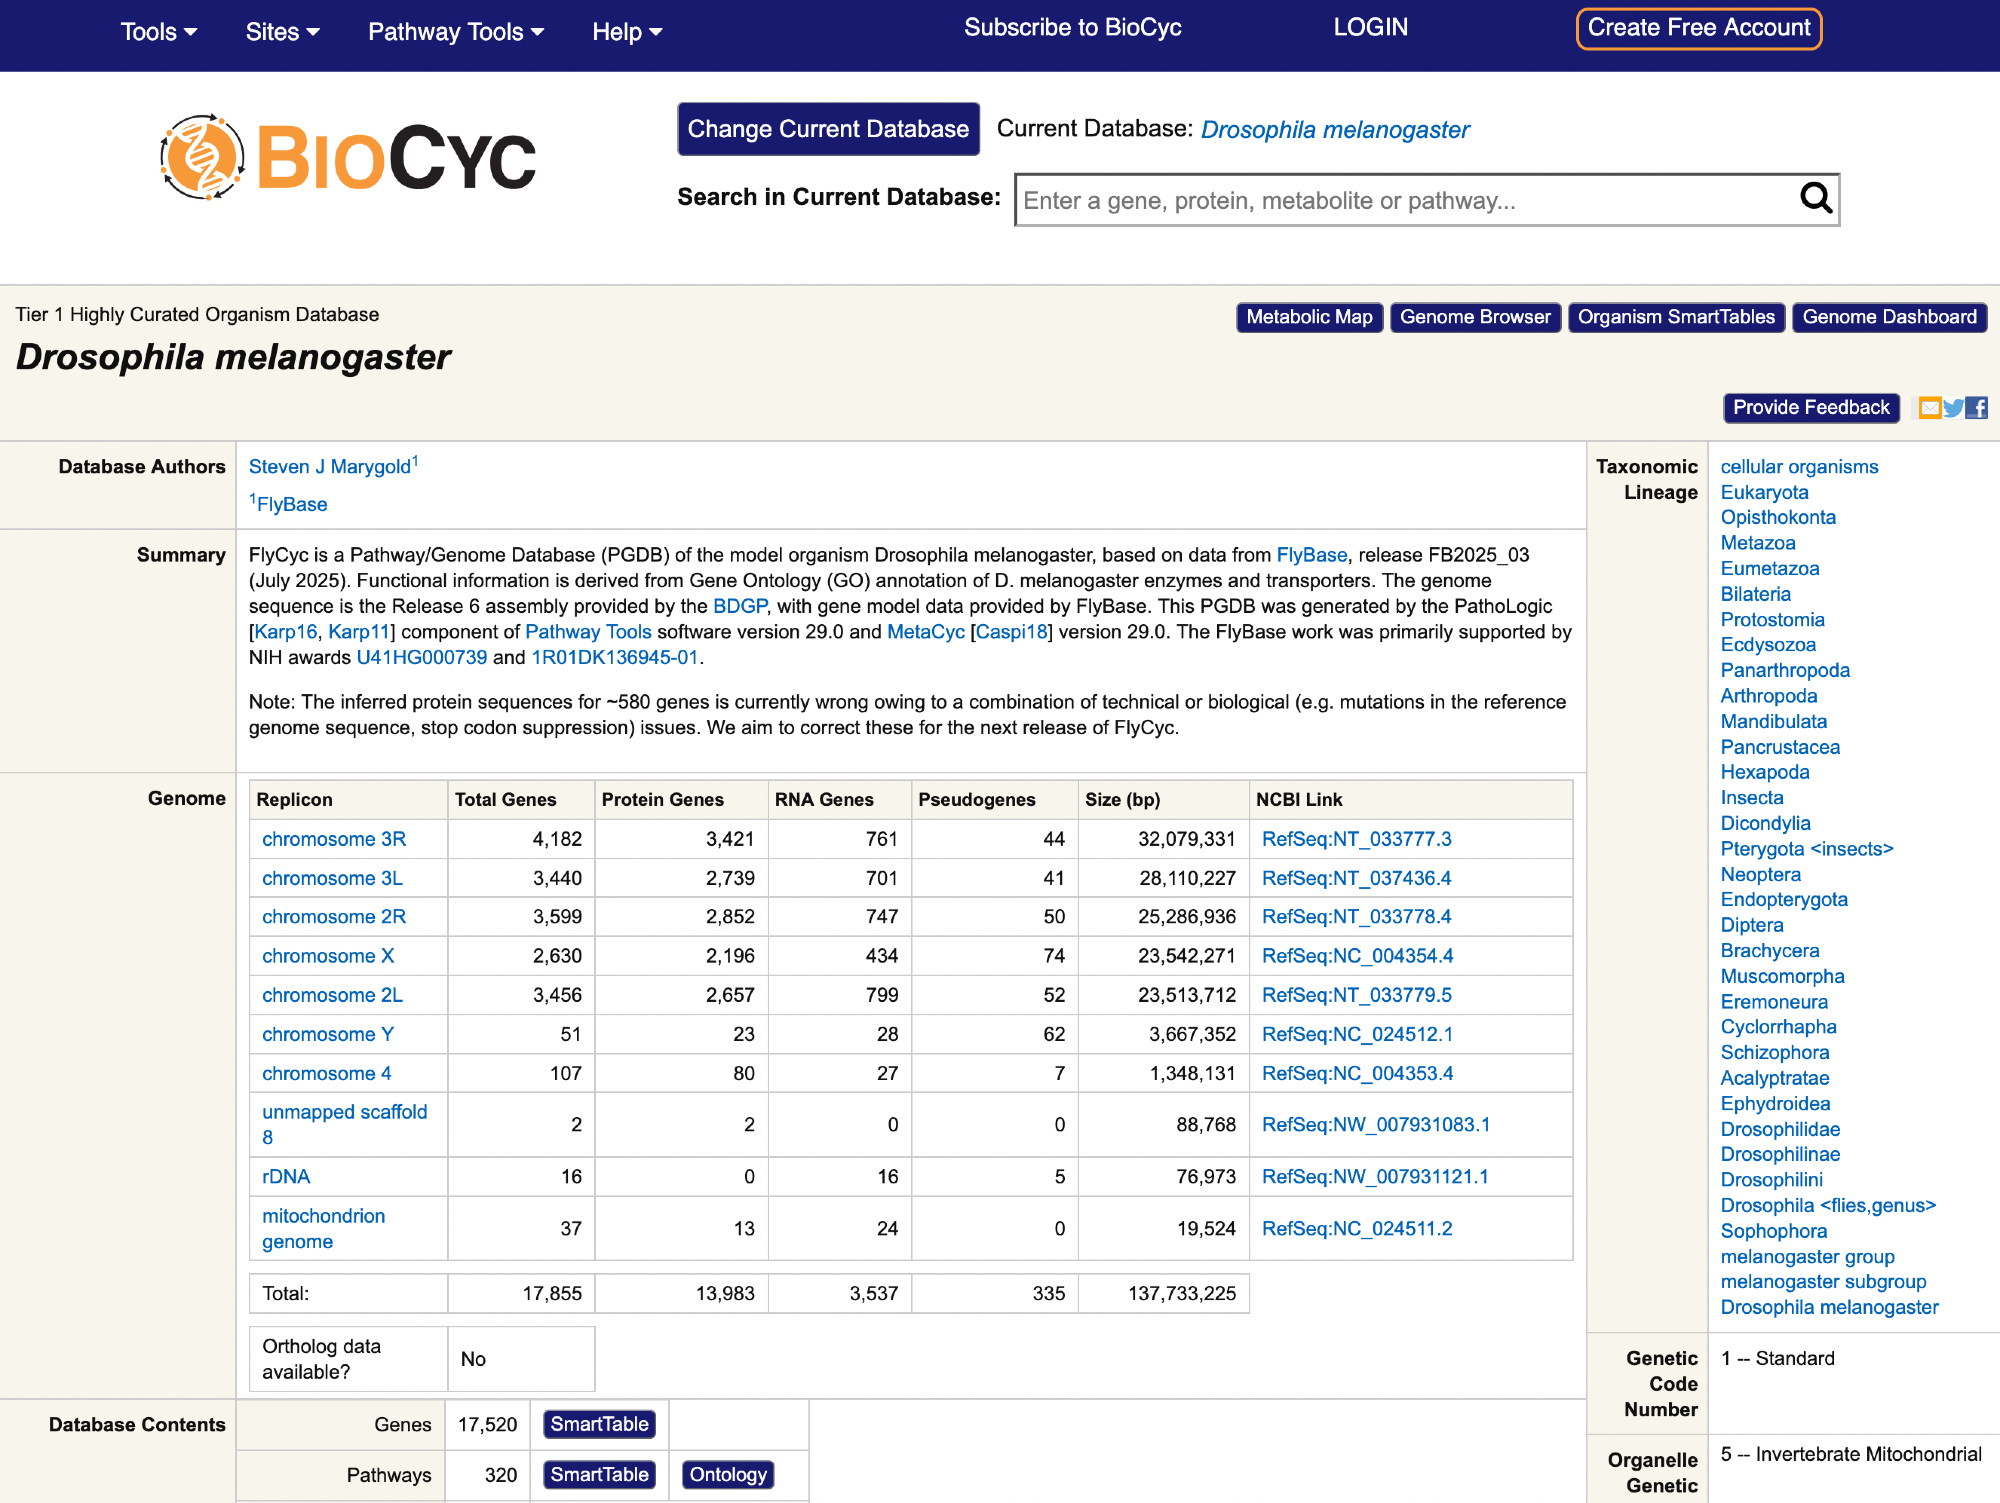The image size is (2000, 1503).
Task: Share page via email icon
Action: click(x=1930, y=408)
